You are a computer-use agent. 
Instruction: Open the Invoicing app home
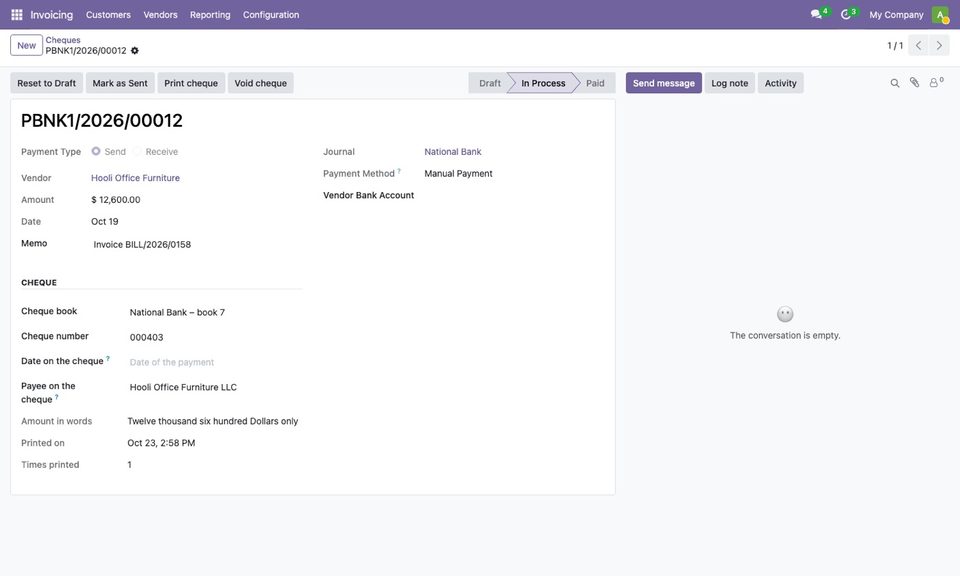pyautogui.click(x=51, y=15)
